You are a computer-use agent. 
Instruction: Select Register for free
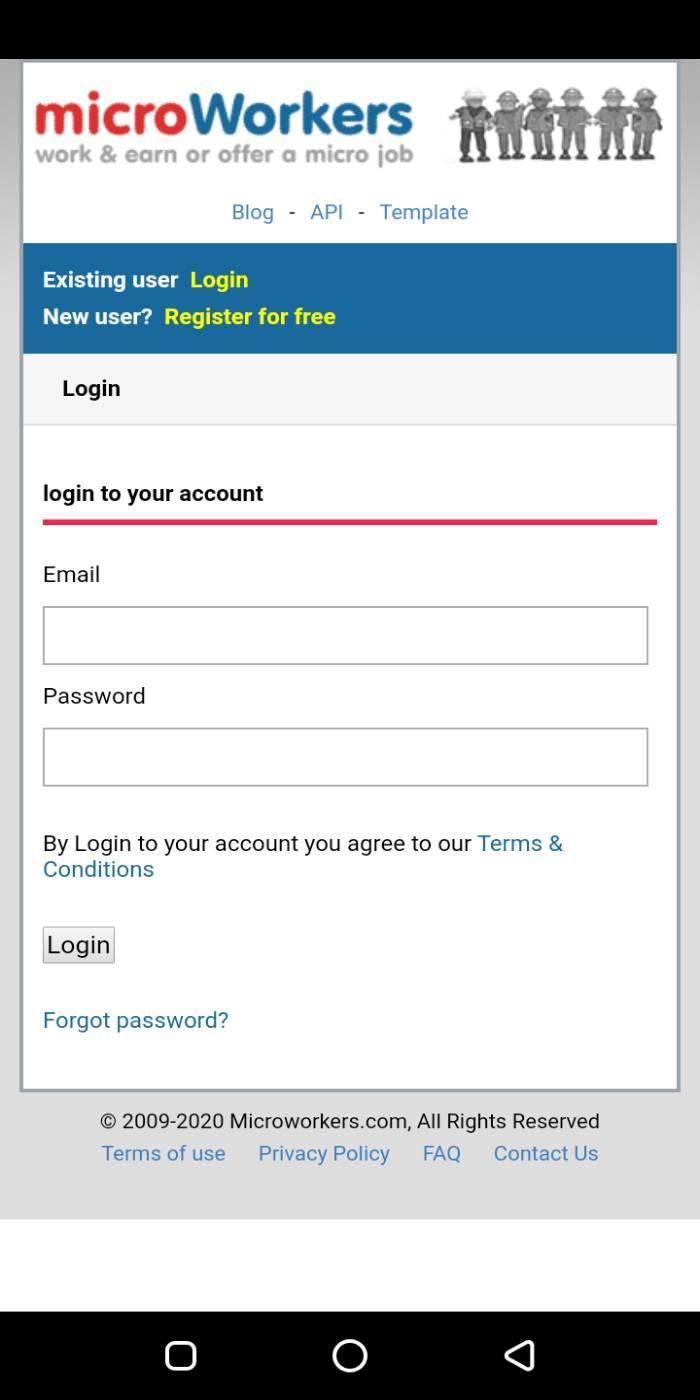pyautogui.click(x=250, y=317)
